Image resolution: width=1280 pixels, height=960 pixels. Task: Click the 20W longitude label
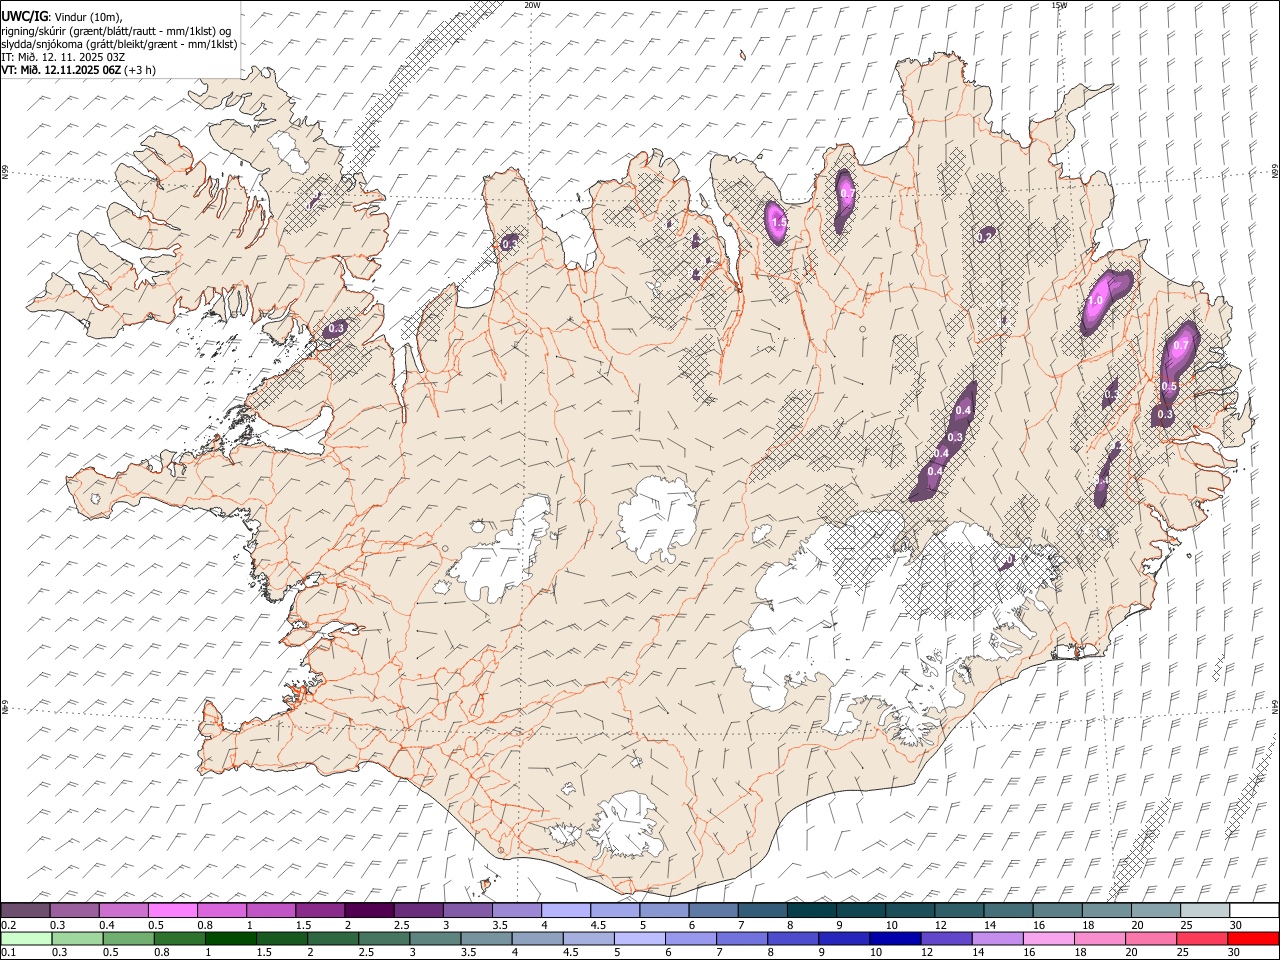pos(533,5)
